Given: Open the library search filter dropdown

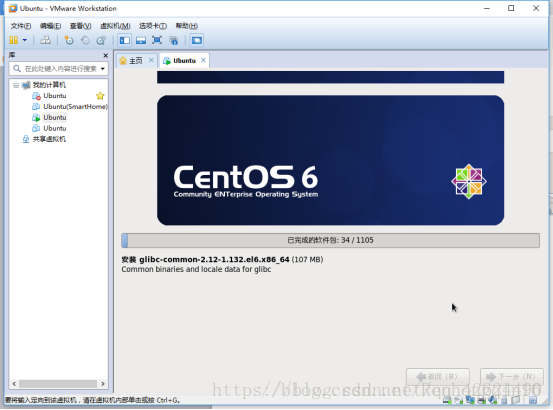Looking at the screenshot, I should point(103,68).
